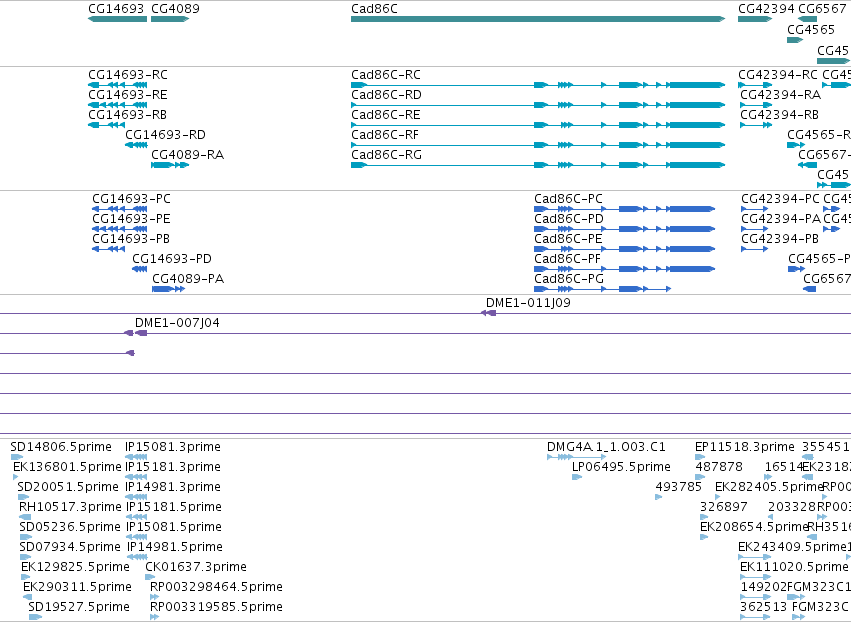Click EST LP06495.5prime
The width and height of the screenshot is (851, 622).
(x=577, y=477)
